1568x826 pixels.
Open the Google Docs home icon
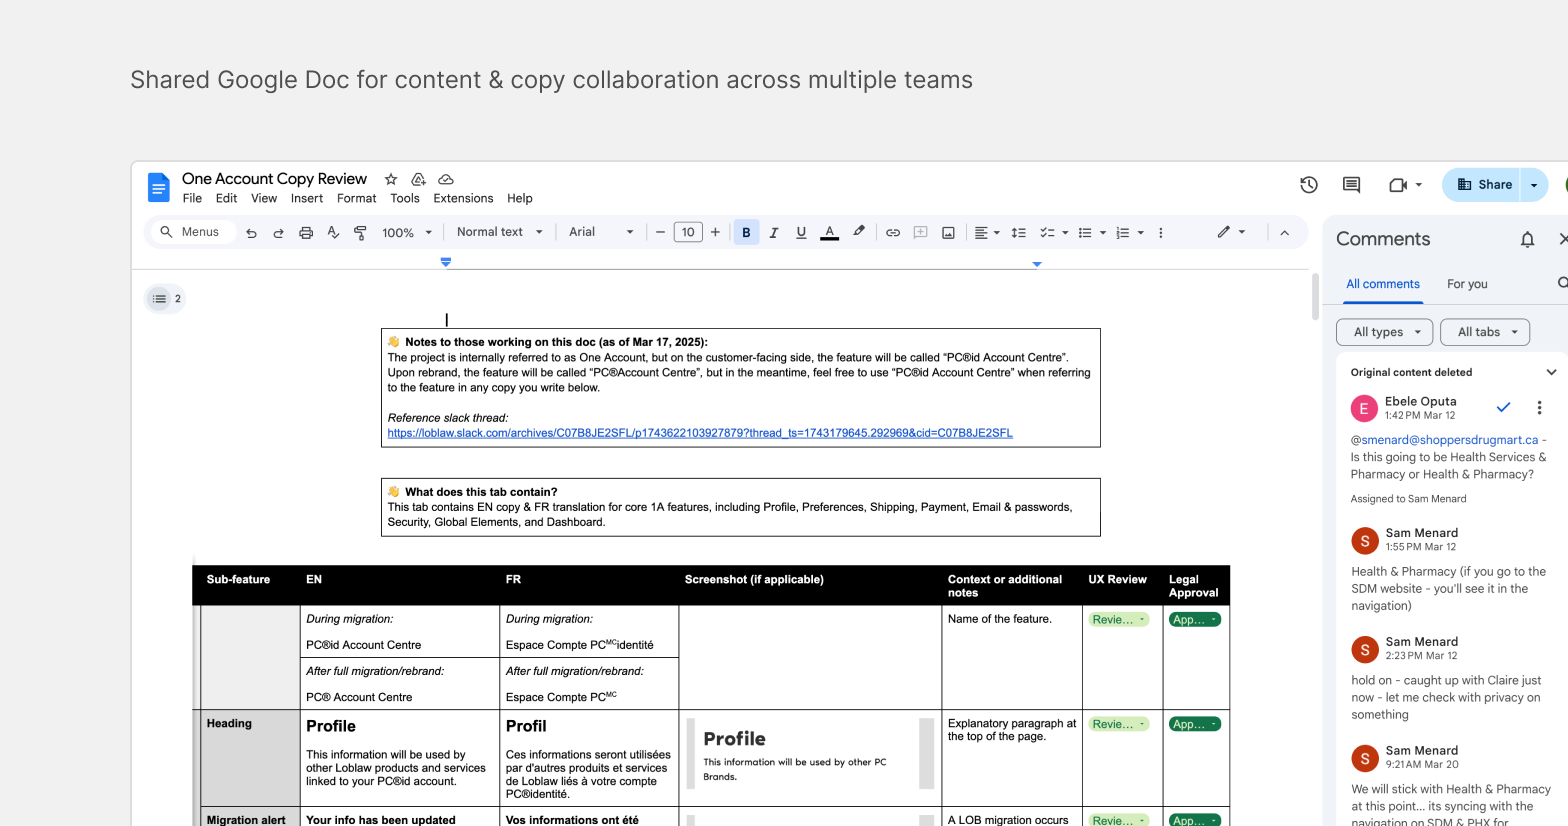(158, 187)
